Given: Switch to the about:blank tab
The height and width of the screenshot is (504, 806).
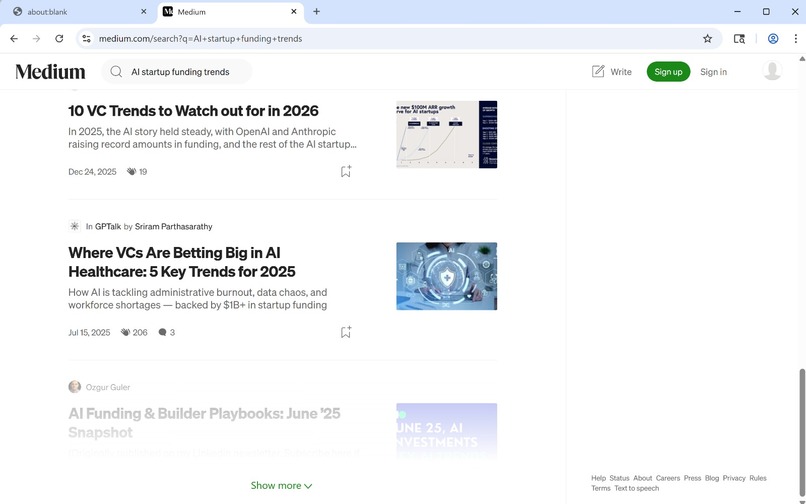Looking at the screenshot, I should [x=78, y=12].
